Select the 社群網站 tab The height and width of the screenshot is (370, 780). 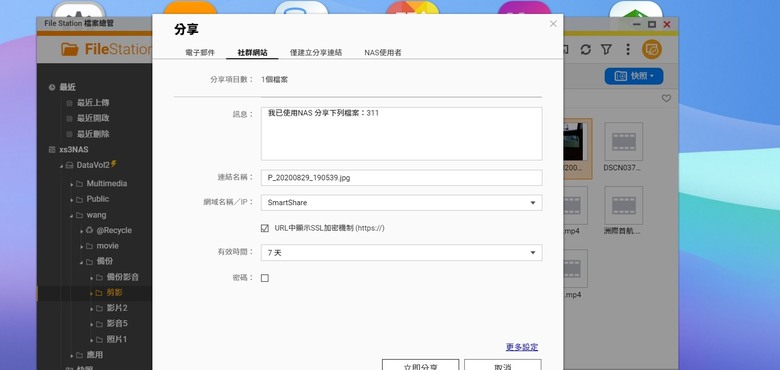[x=252, y=52]
